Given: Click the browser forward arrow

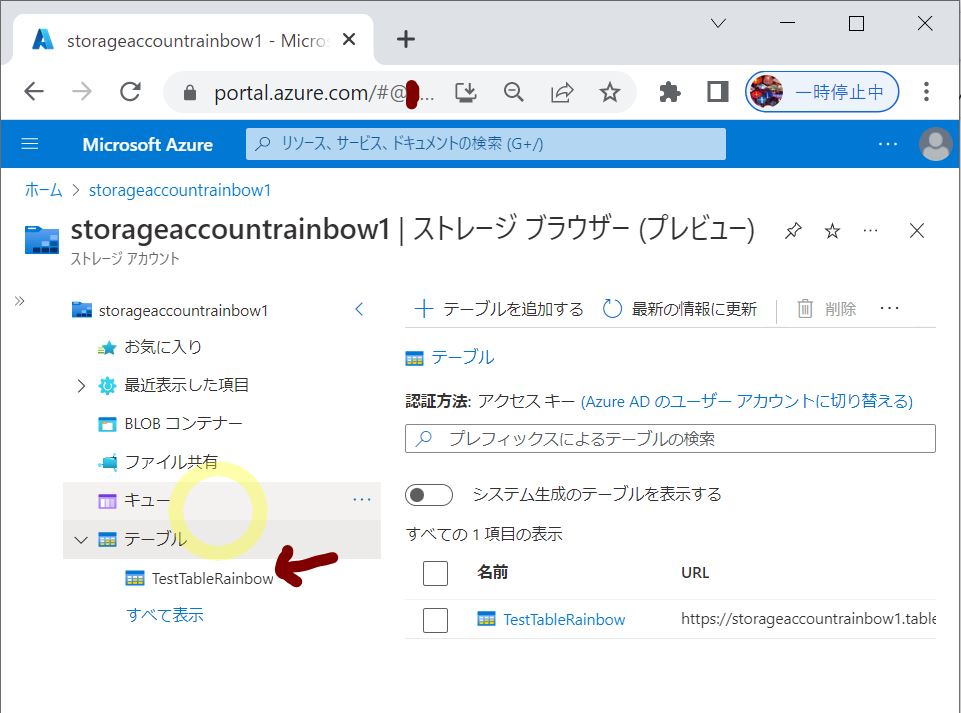Looking at the screenshot, I should point(82,92).
